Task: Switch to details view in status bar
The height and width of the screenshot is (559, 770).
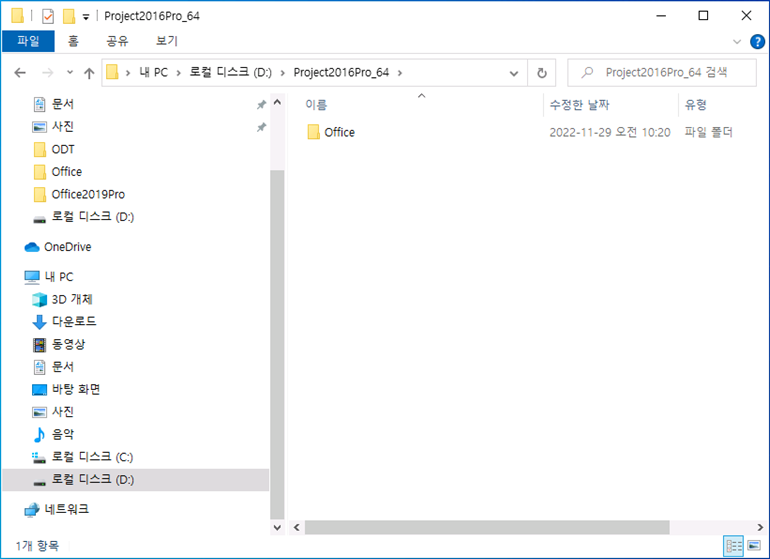Action: (734, 546)
